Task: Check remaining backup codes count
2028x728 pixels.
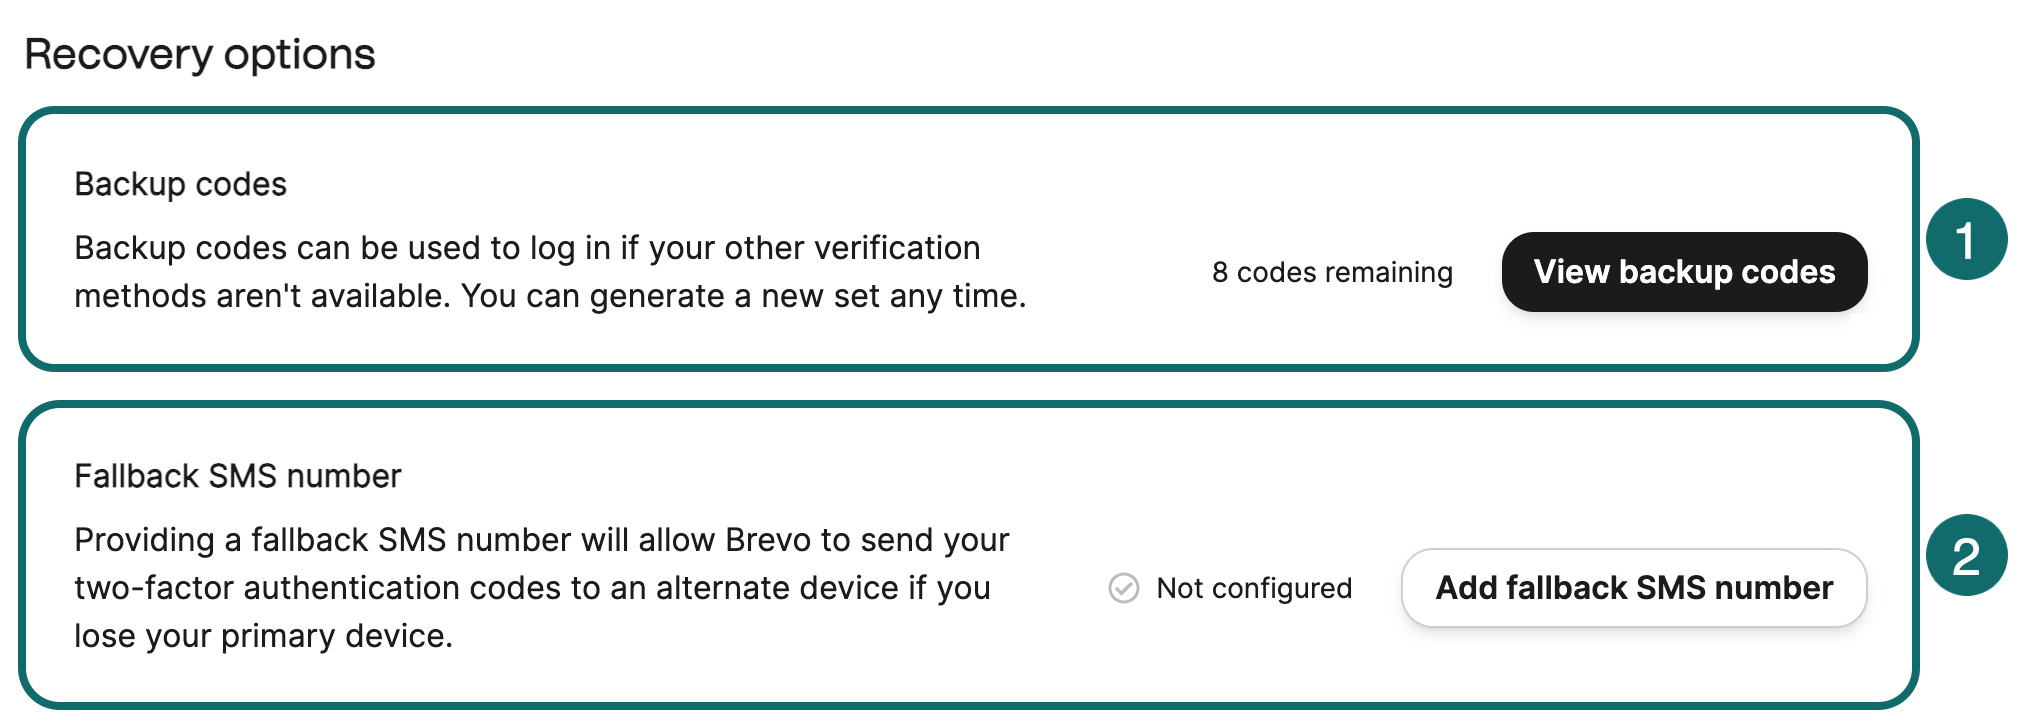Action: coord(1332,272)
